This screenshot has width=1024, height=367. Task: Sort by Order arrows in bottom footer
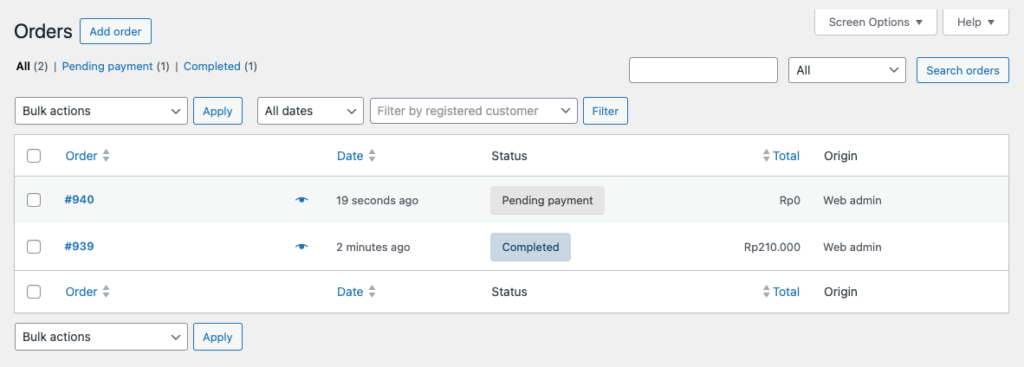[x=106, y=292]
